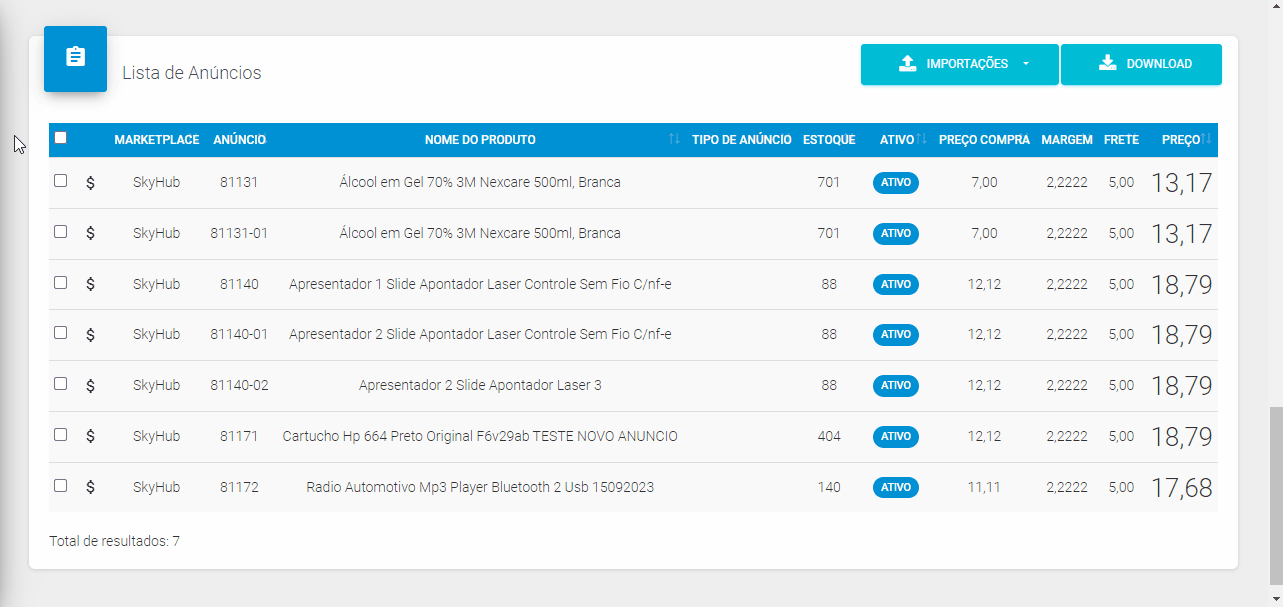Click product name Apresentador 1 Slide Apontador Laser

(480, 284)
